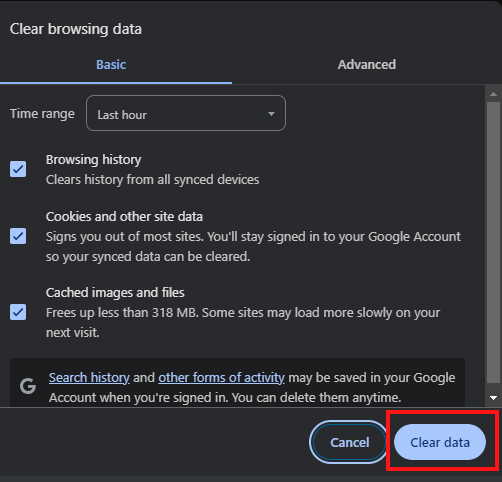Uncheck Cached images and files checkbox
502x482 pixels.
(18, 312)
